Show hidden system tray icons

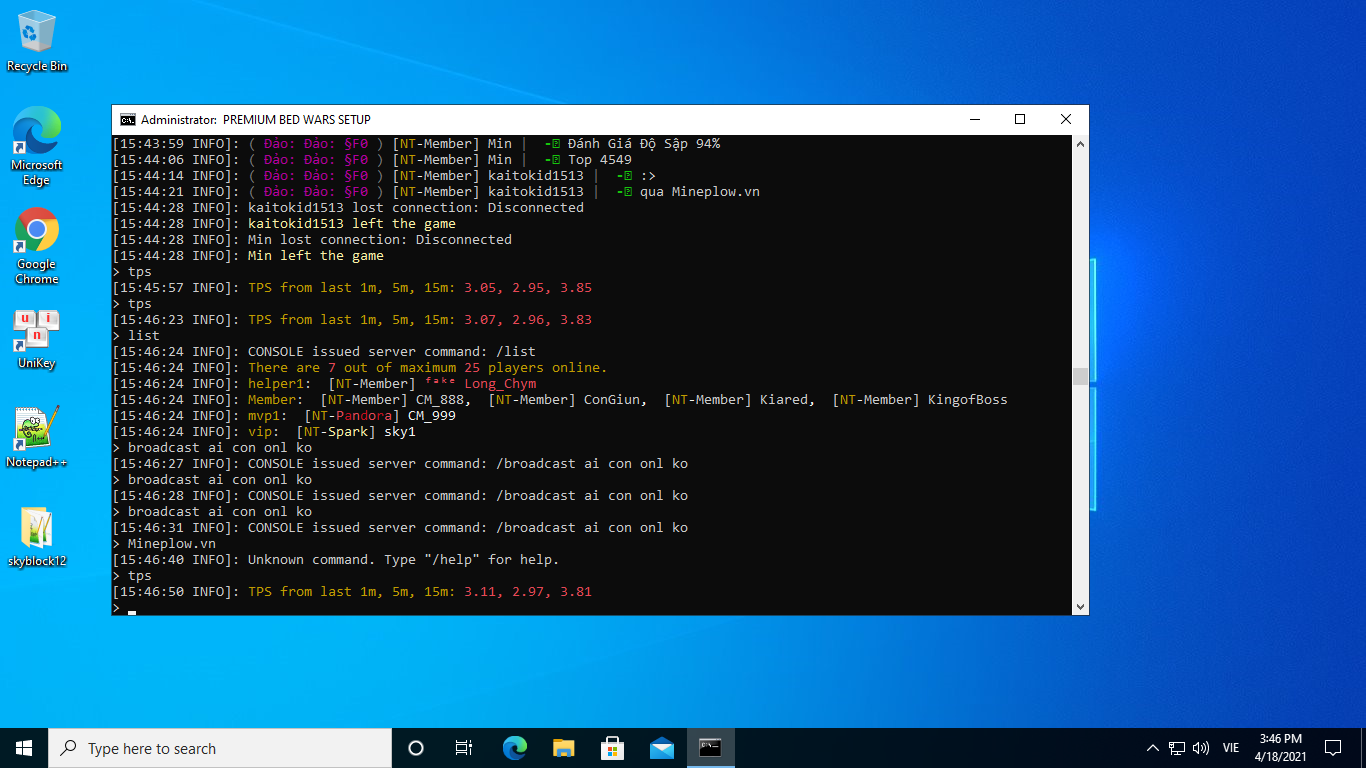[x=1152, y=748]
